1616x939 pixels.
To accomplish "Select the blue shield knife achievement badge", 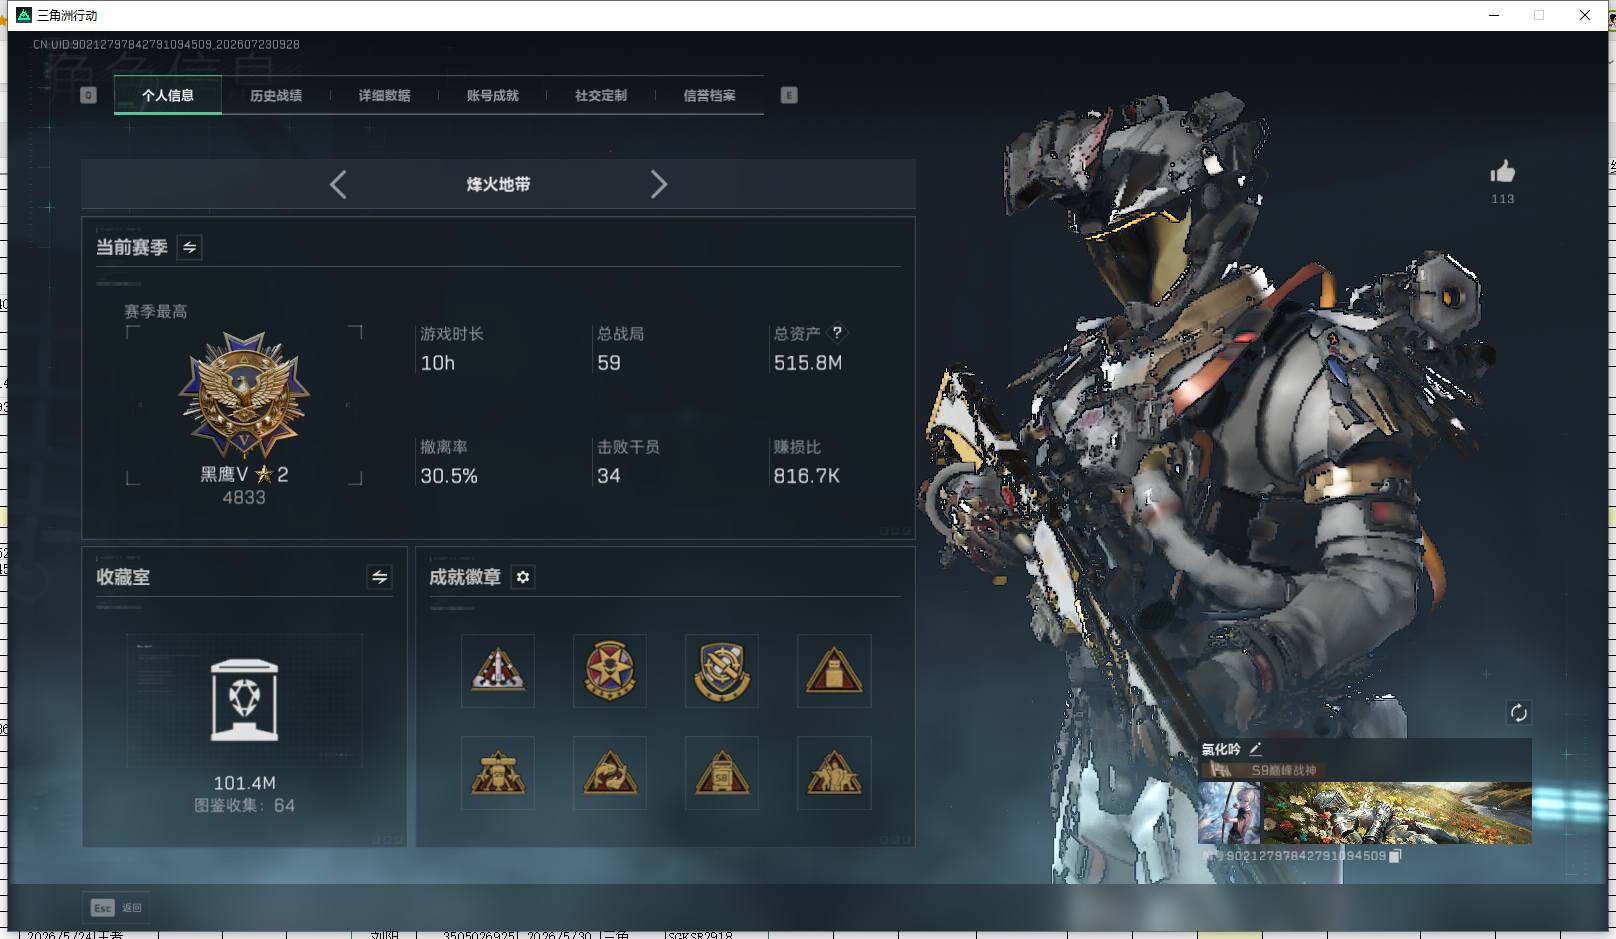I will click(722, 671).
